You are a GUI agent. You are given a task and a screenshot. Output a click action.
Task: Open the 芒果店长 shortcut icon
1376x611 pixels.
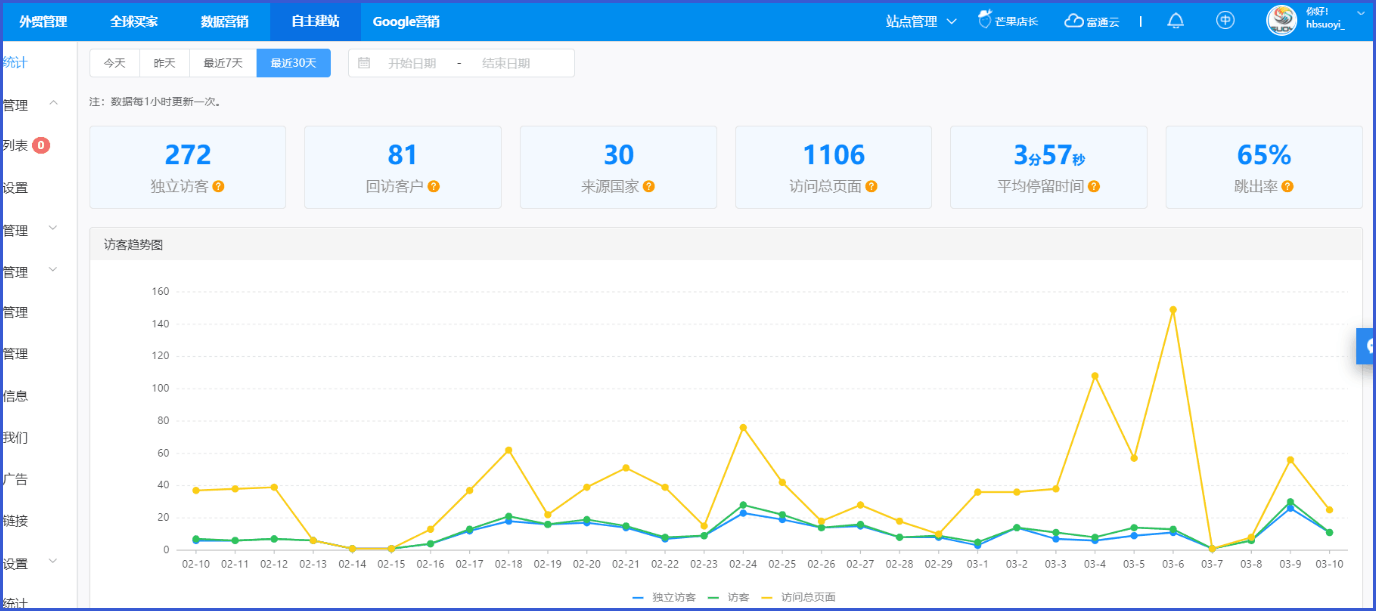tap(985, 21)
